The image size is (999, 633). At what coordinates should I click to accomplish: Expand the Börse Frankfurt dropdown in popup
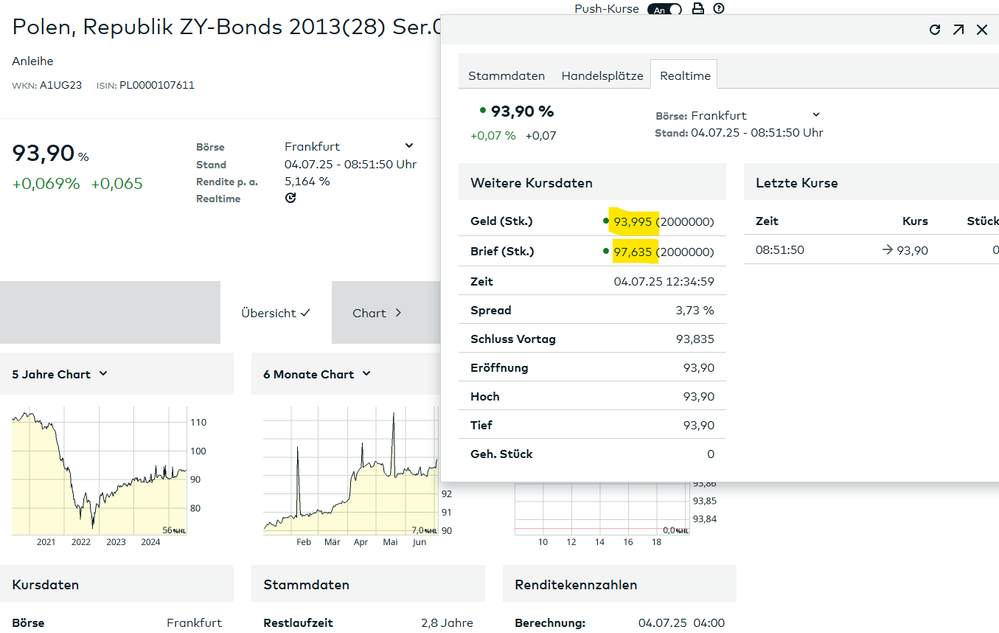pyautogui.click(x=816, y=115)
